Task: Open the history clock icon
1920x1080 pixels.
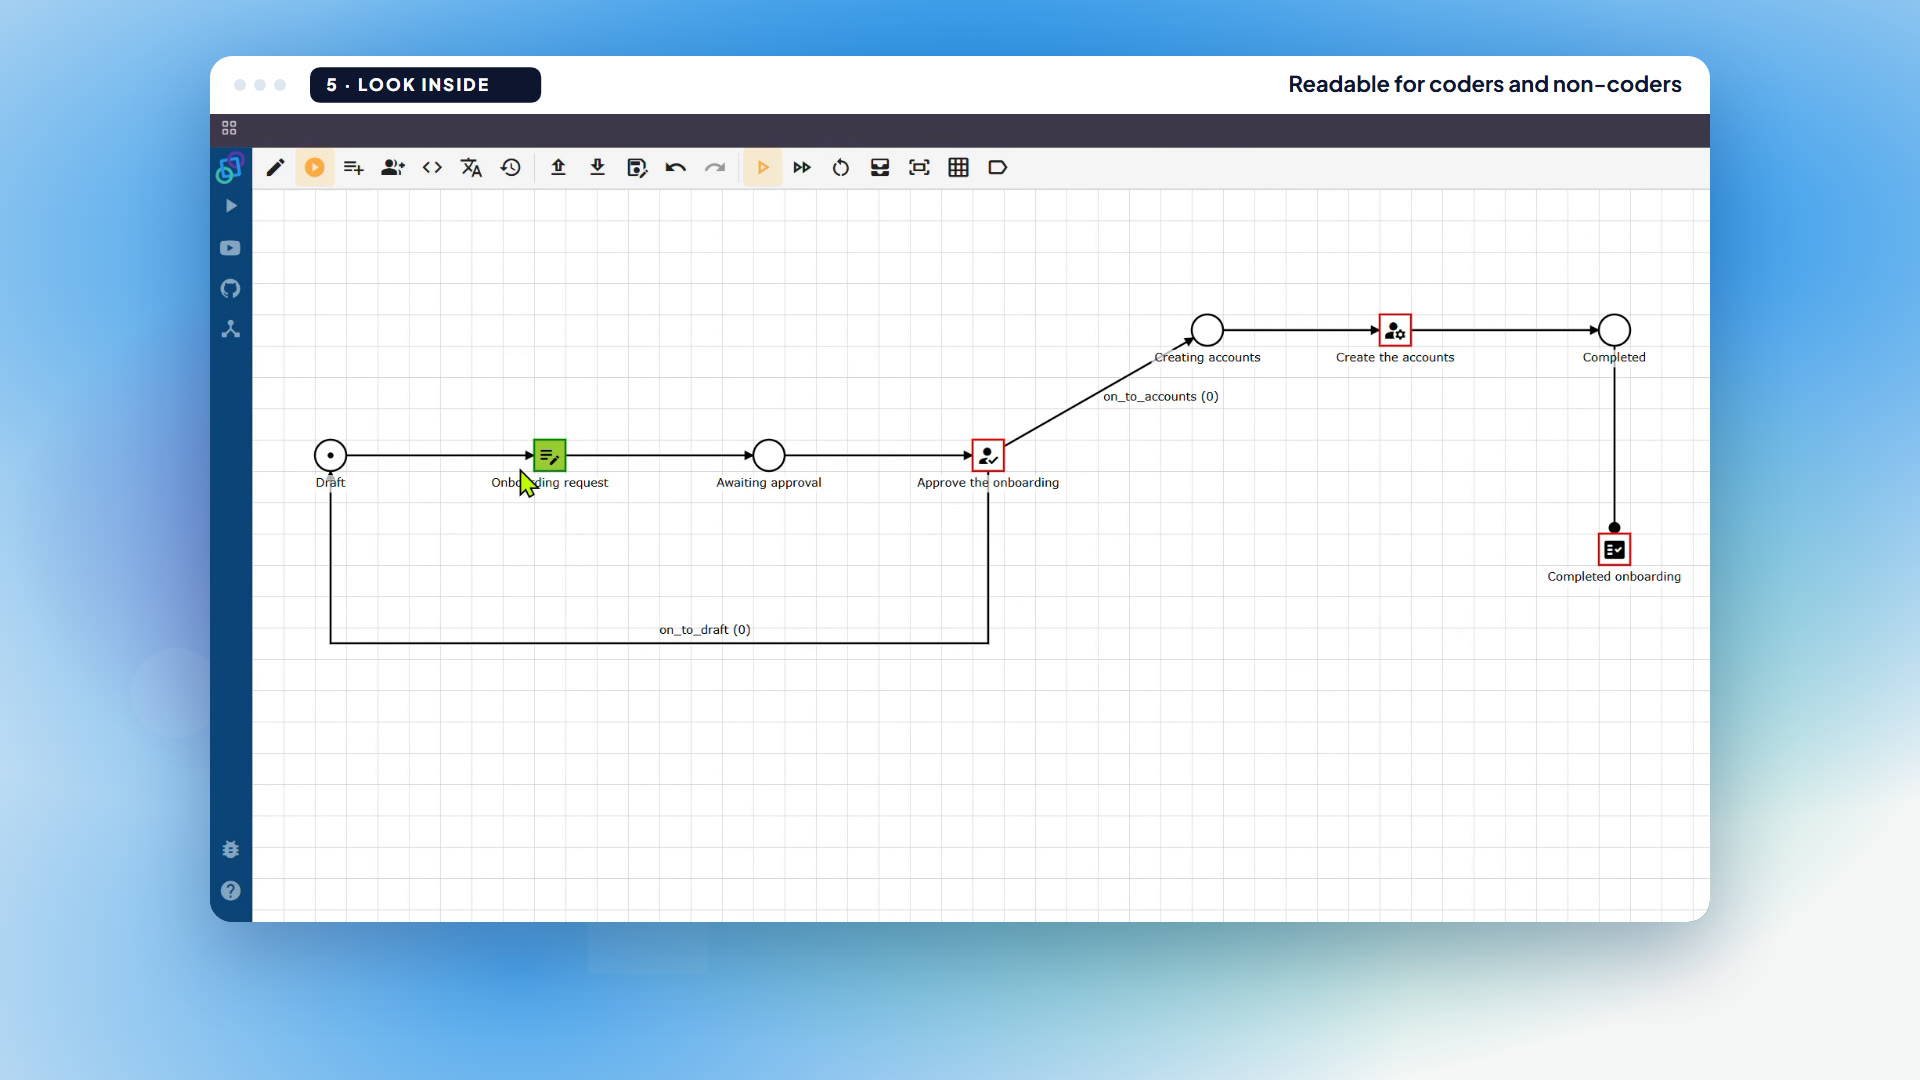Action: (511, 168)
